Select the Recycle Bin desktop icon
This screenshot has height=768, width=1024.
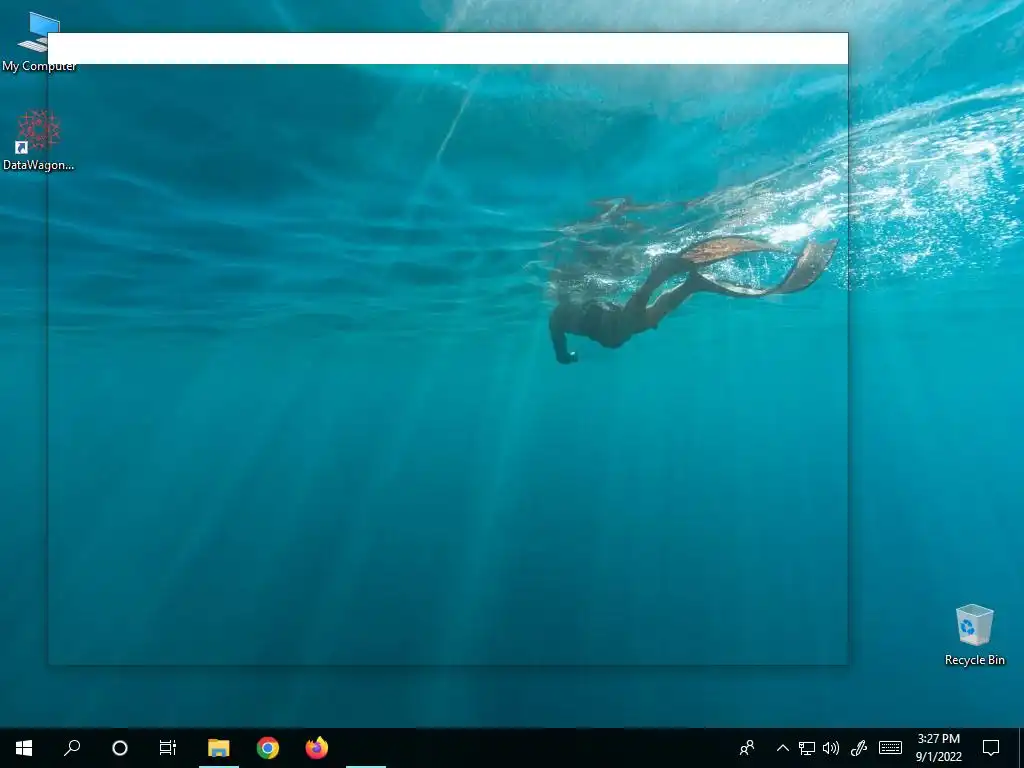[x=974, y=635]
